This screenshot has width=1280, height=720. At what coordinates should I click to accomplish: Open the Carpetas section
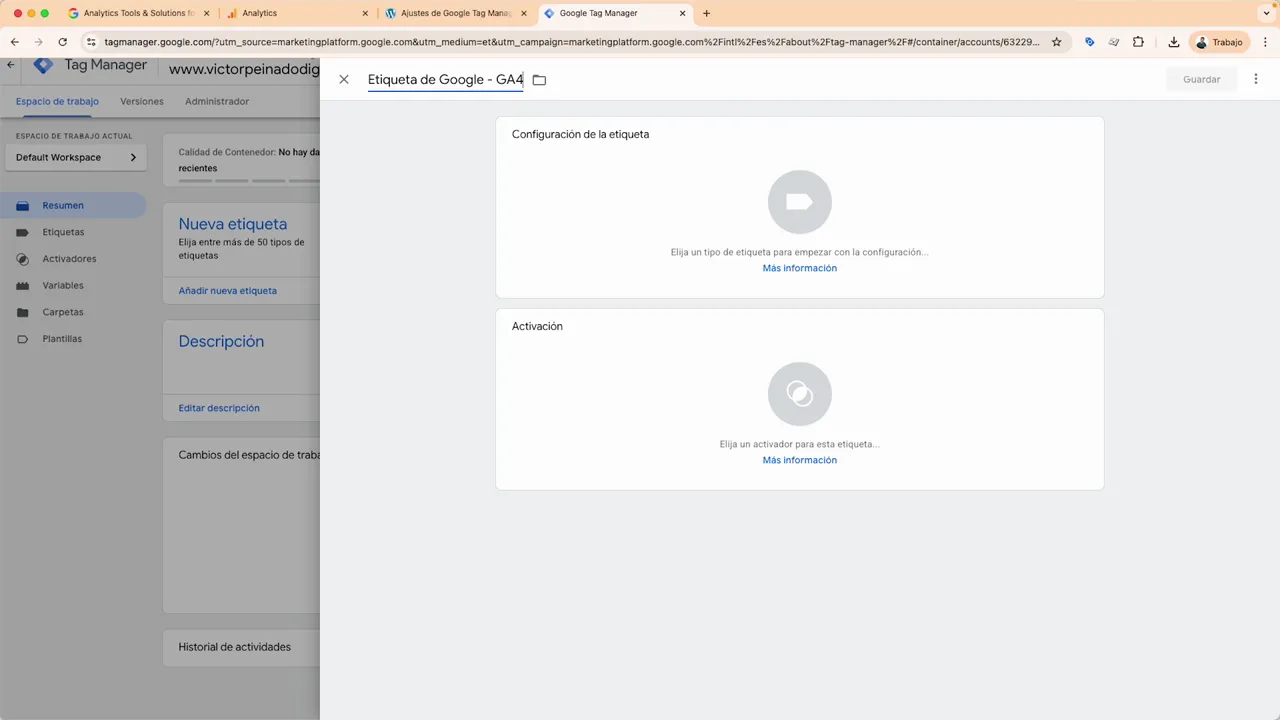[x=62, y=311]
